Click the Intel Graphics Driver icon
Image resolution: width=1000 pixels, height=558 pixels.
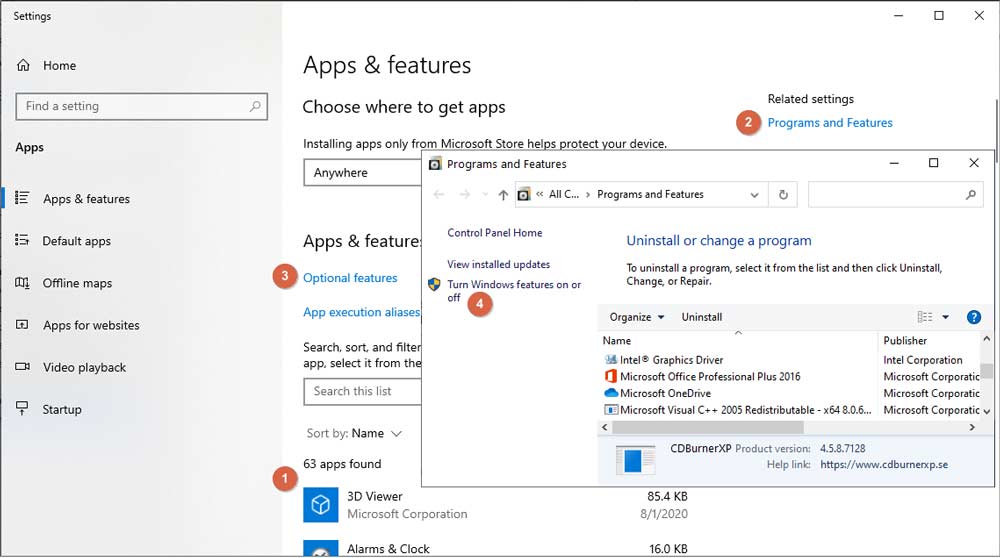[x=611, y=360]
